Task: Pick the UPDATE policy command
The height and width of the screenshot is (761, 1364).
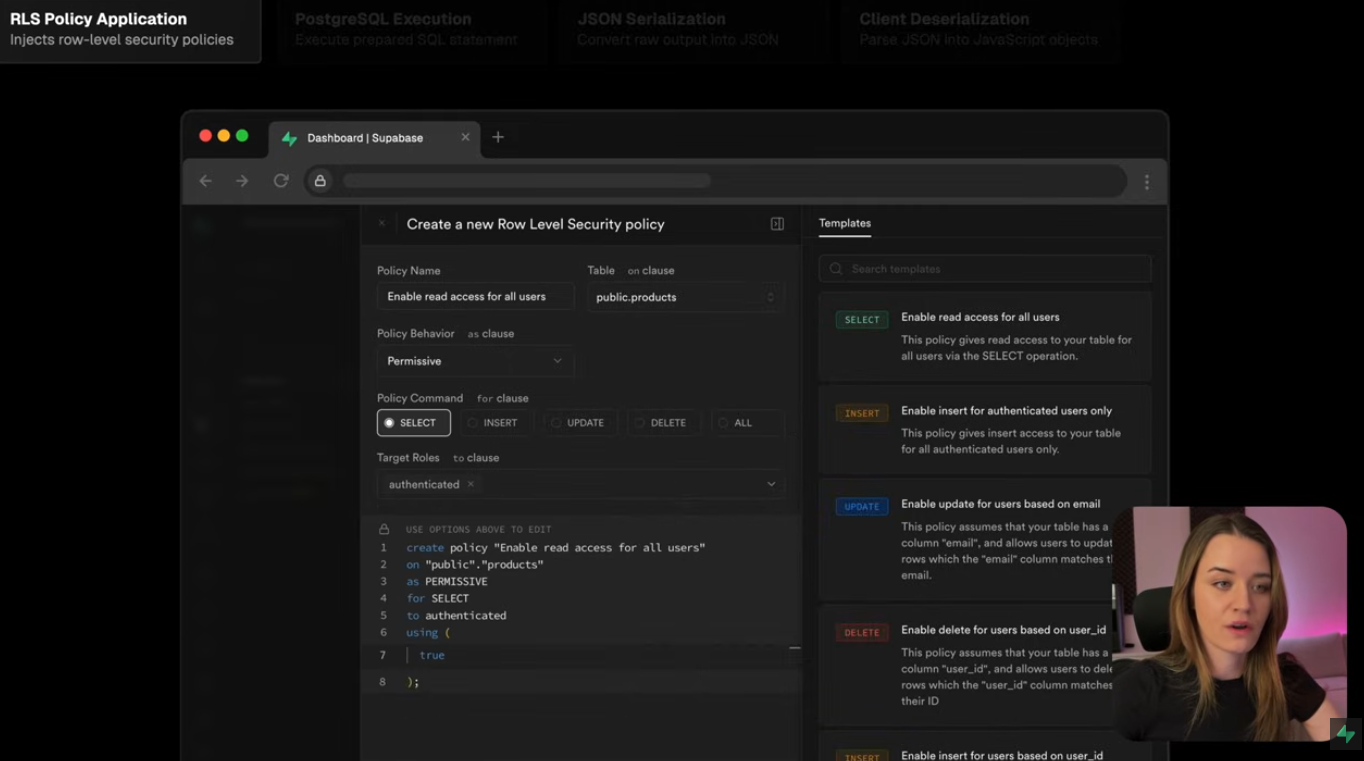Action: click(x=580, y=423)
